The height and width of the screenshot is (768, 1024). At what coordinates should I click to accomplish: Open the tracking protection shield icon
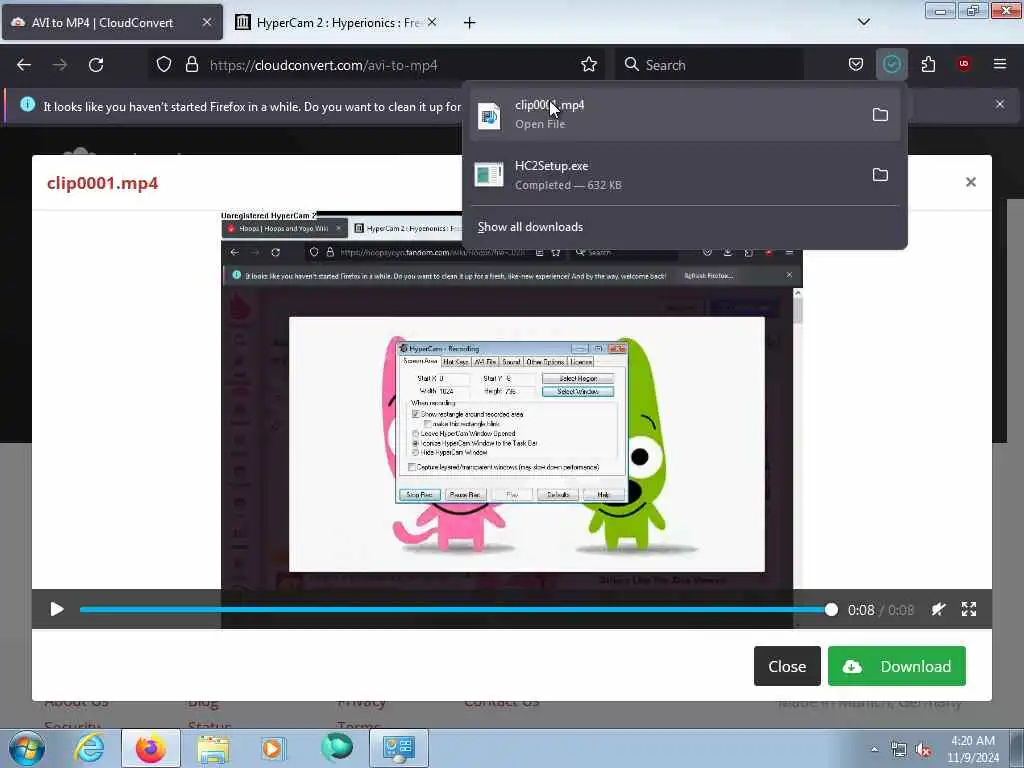coord(164,65)
